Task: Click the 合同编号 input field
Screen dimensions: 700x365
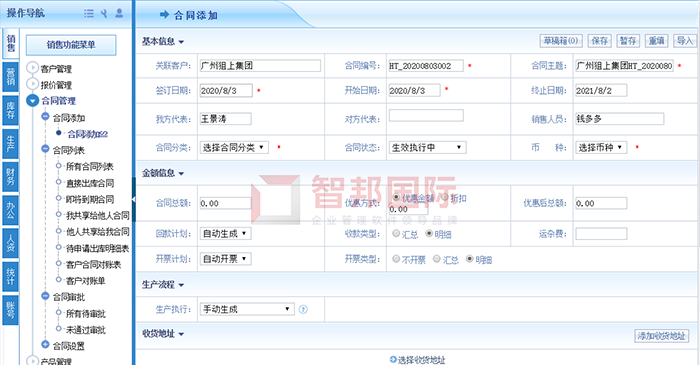Action: [x=426, y=66]
